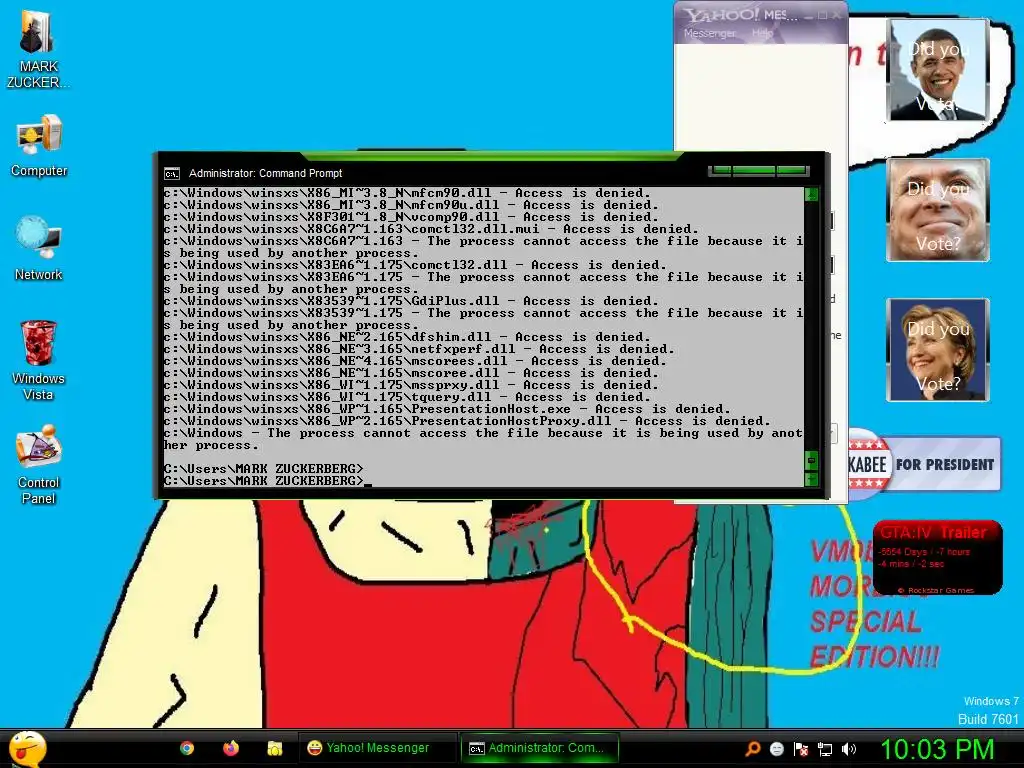Viewport: 1024px width, 768px height.
Task: Click the smiley-face Start button
Action: point(27,749)
